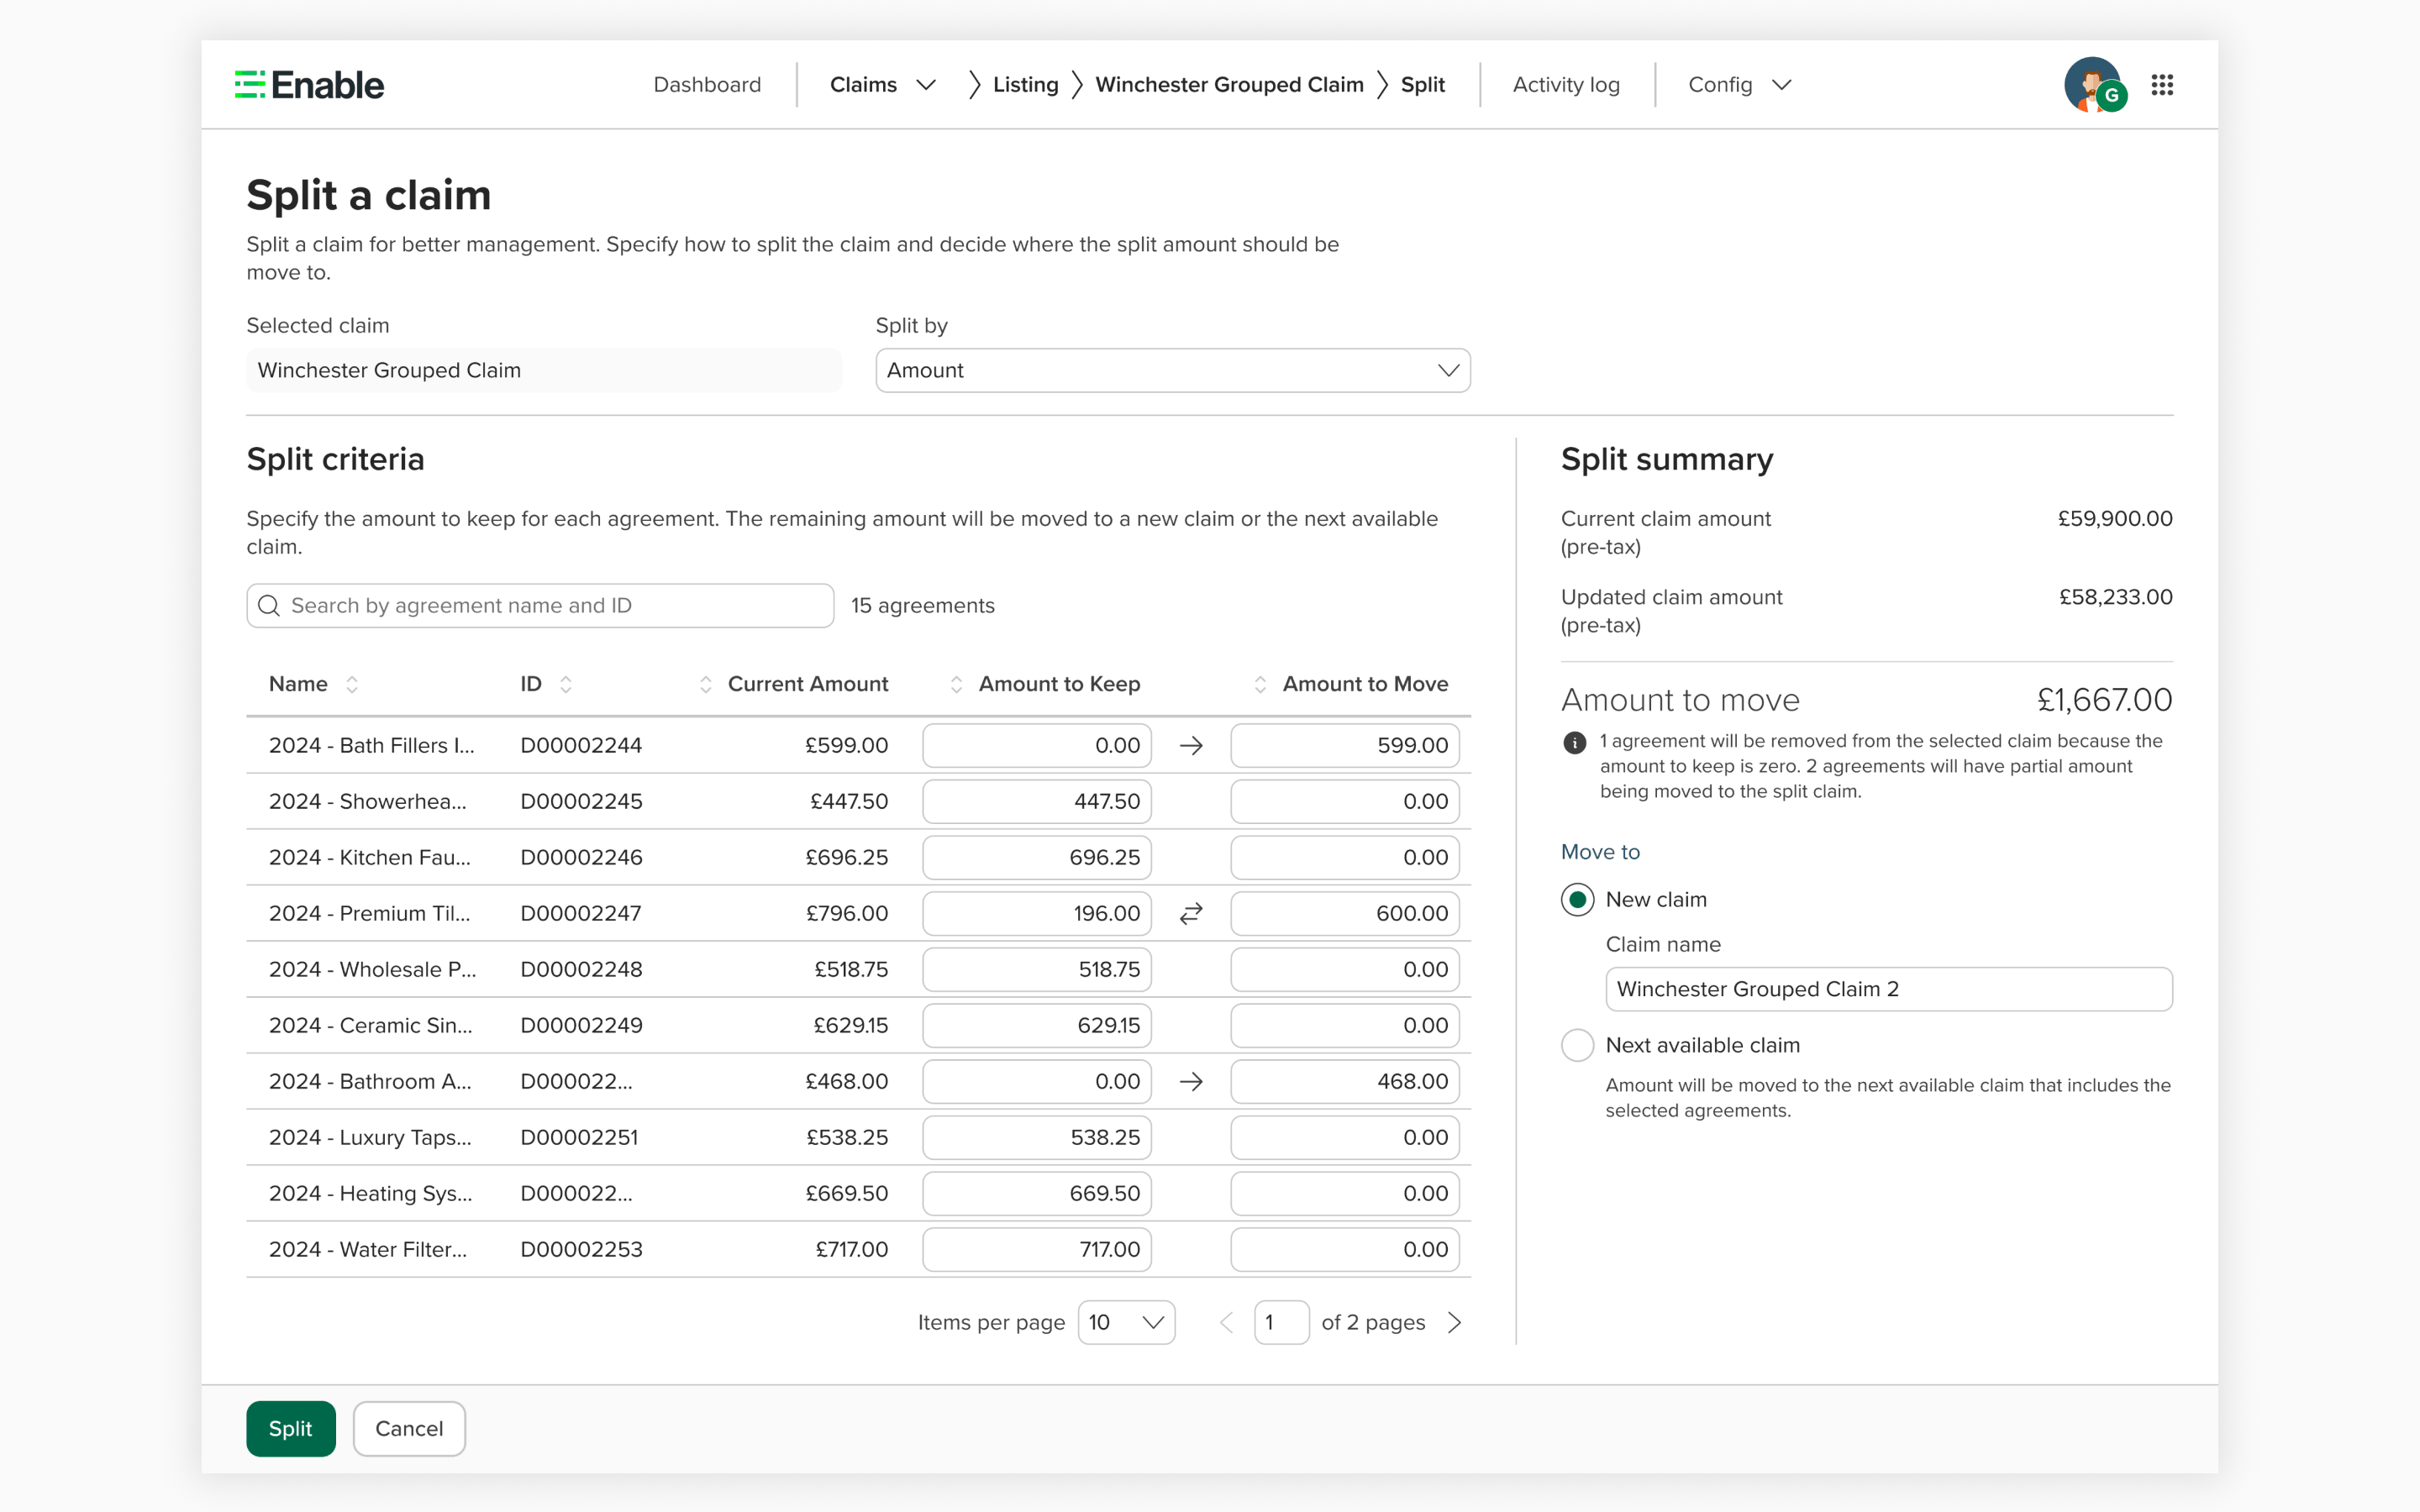
Task: Click the next page chevron in pagination
Action: (x=1455, y=1322)
